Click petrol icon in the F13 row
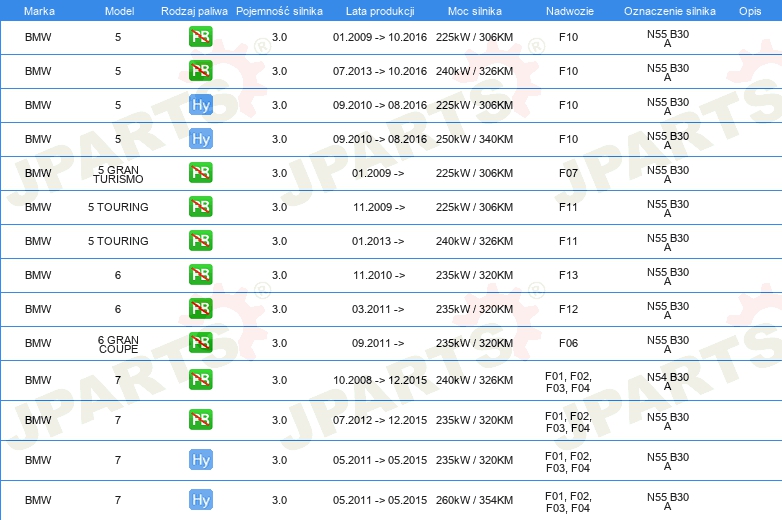Screen dimensions: 782x520 click(x=200, y=274)
